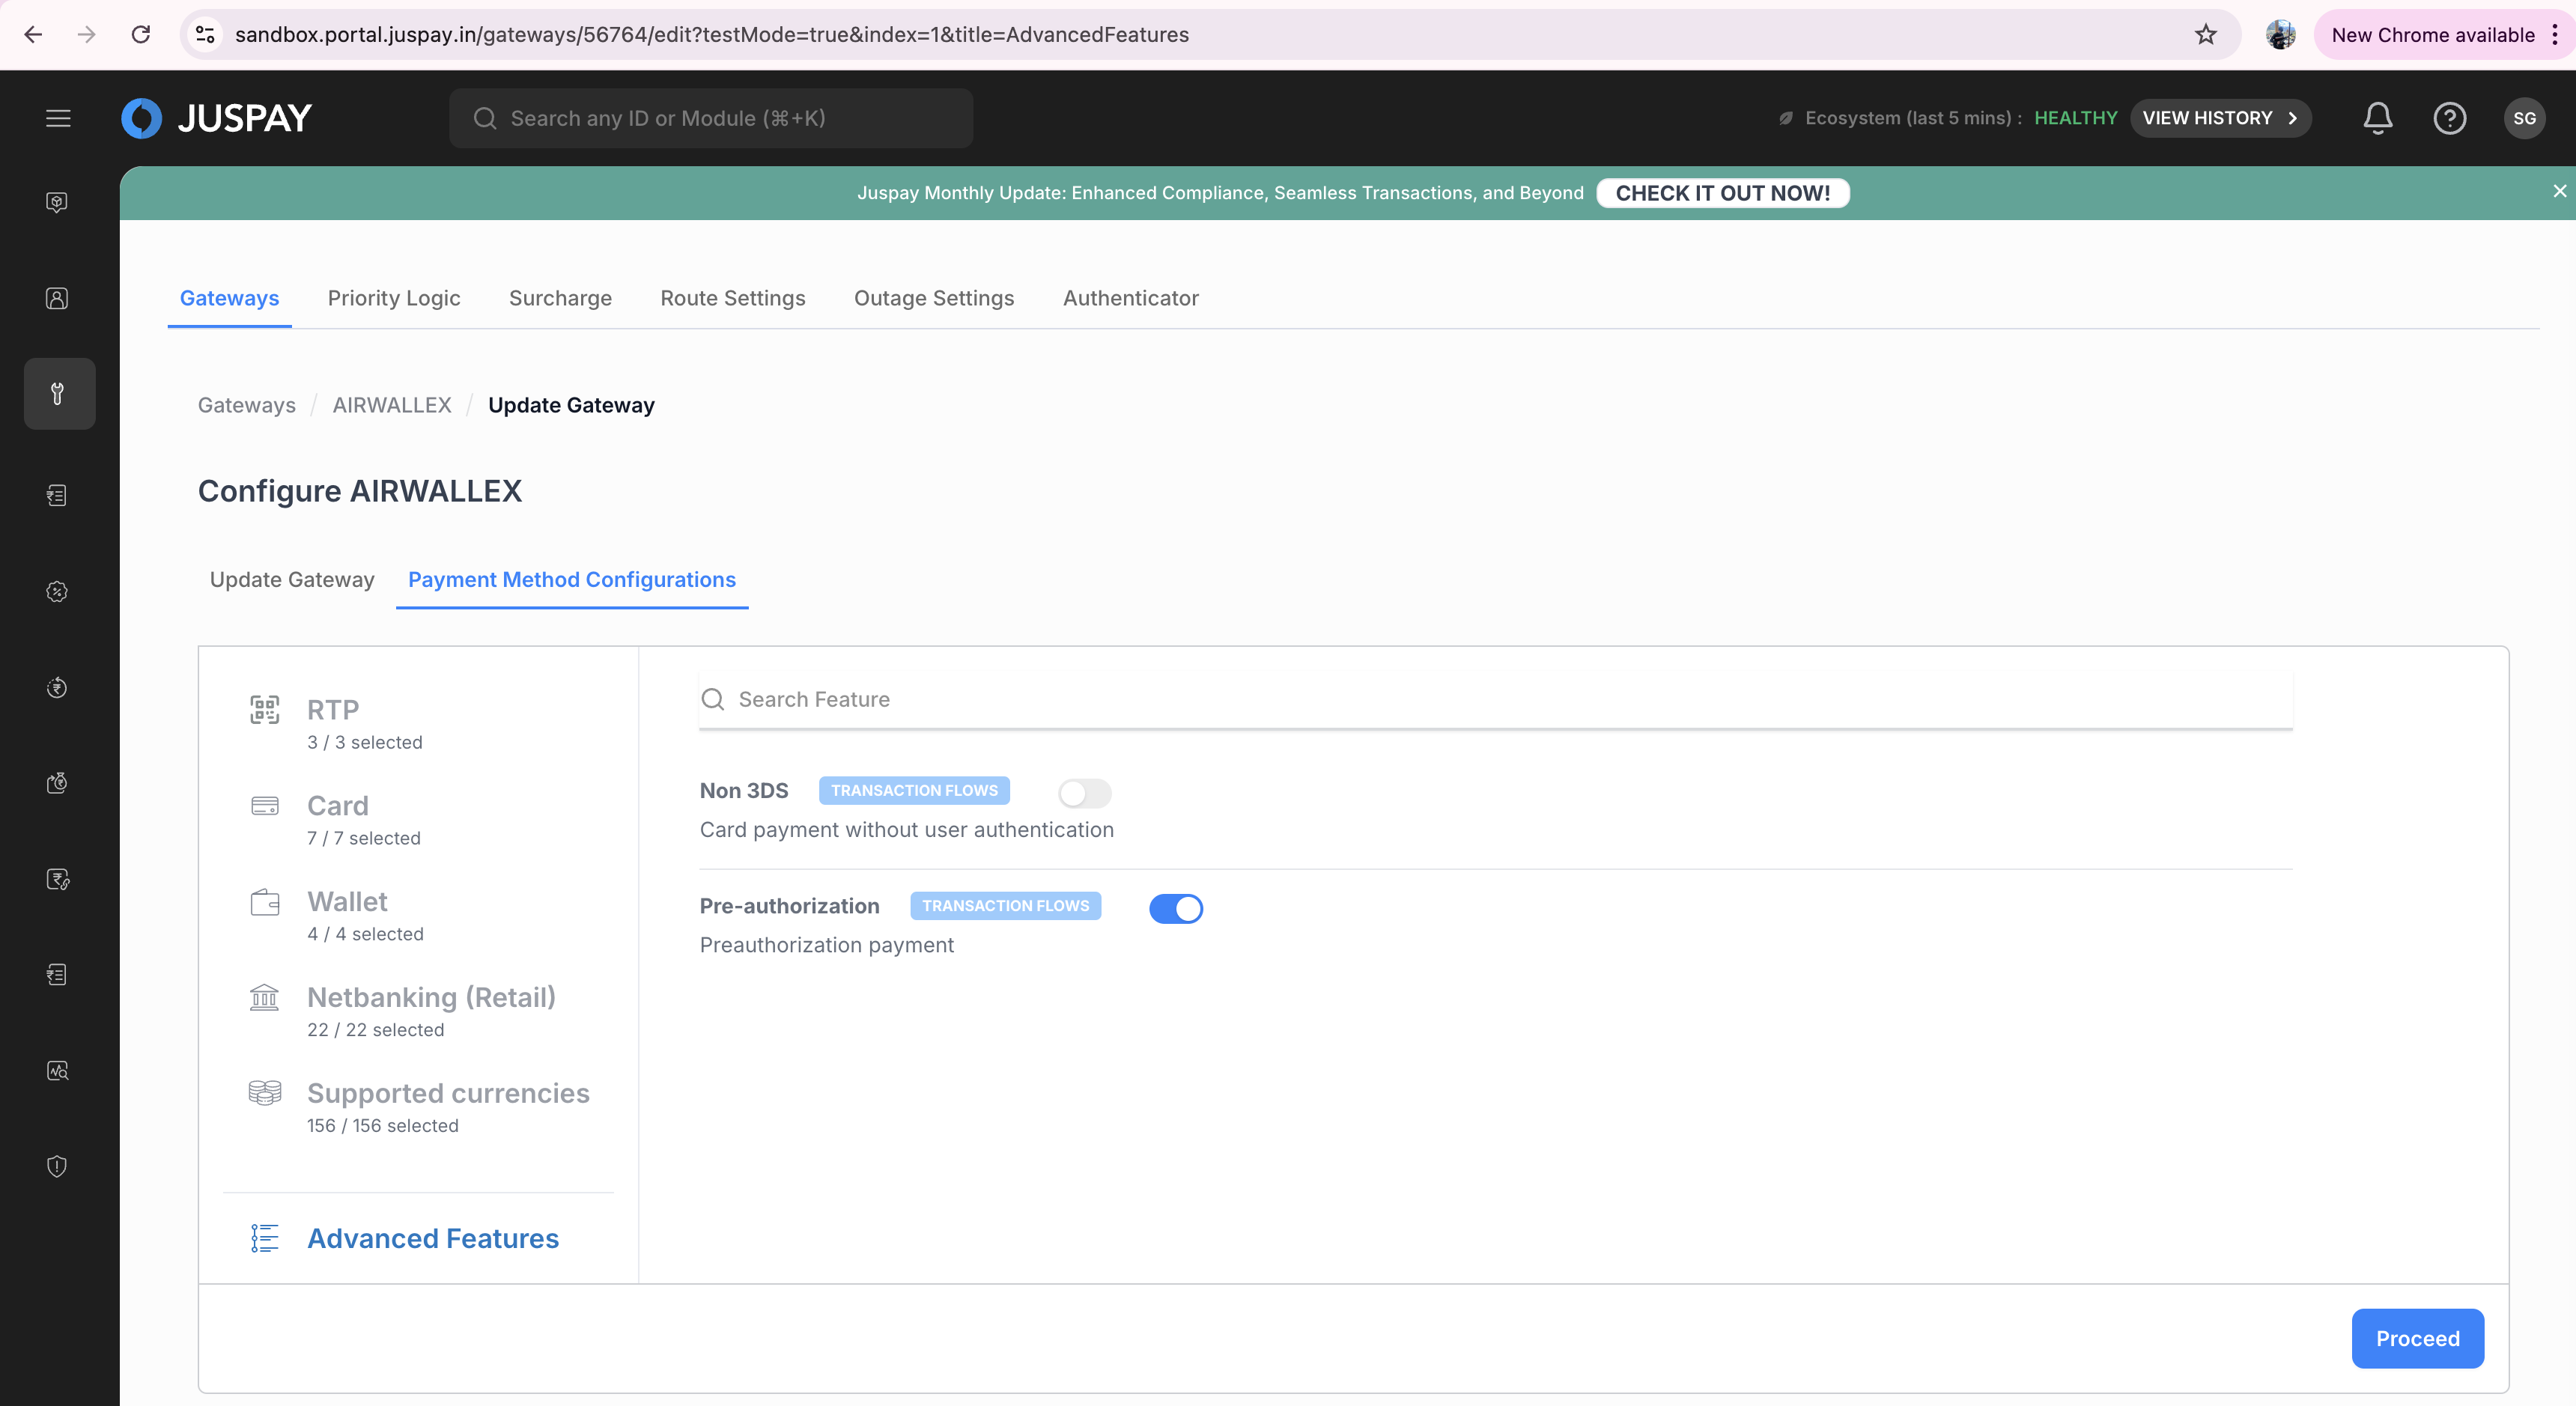Go to AIRWALLEX breadcrumb link
The image size is (2576, 1406).
coord(391,405)
